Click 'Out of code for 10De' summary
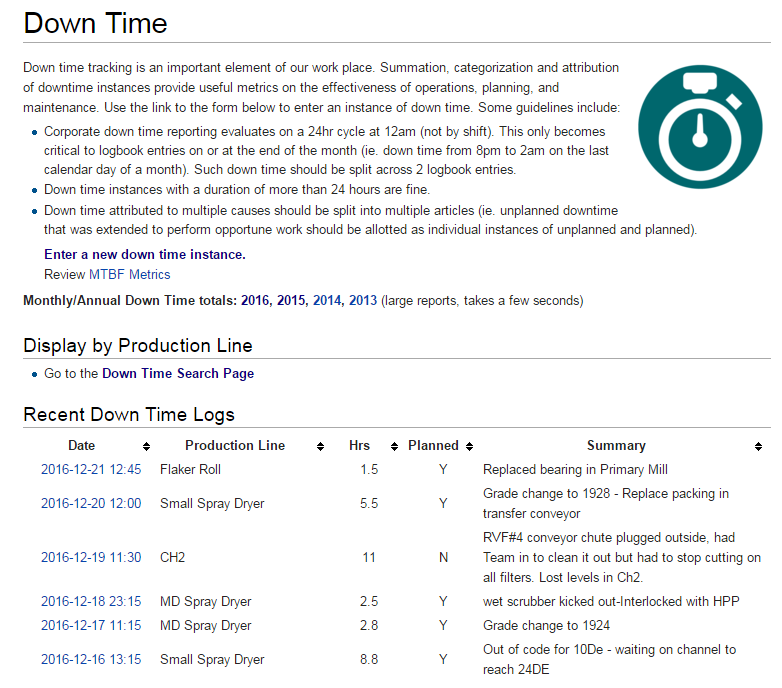782x688 pixels. (609, 659)
